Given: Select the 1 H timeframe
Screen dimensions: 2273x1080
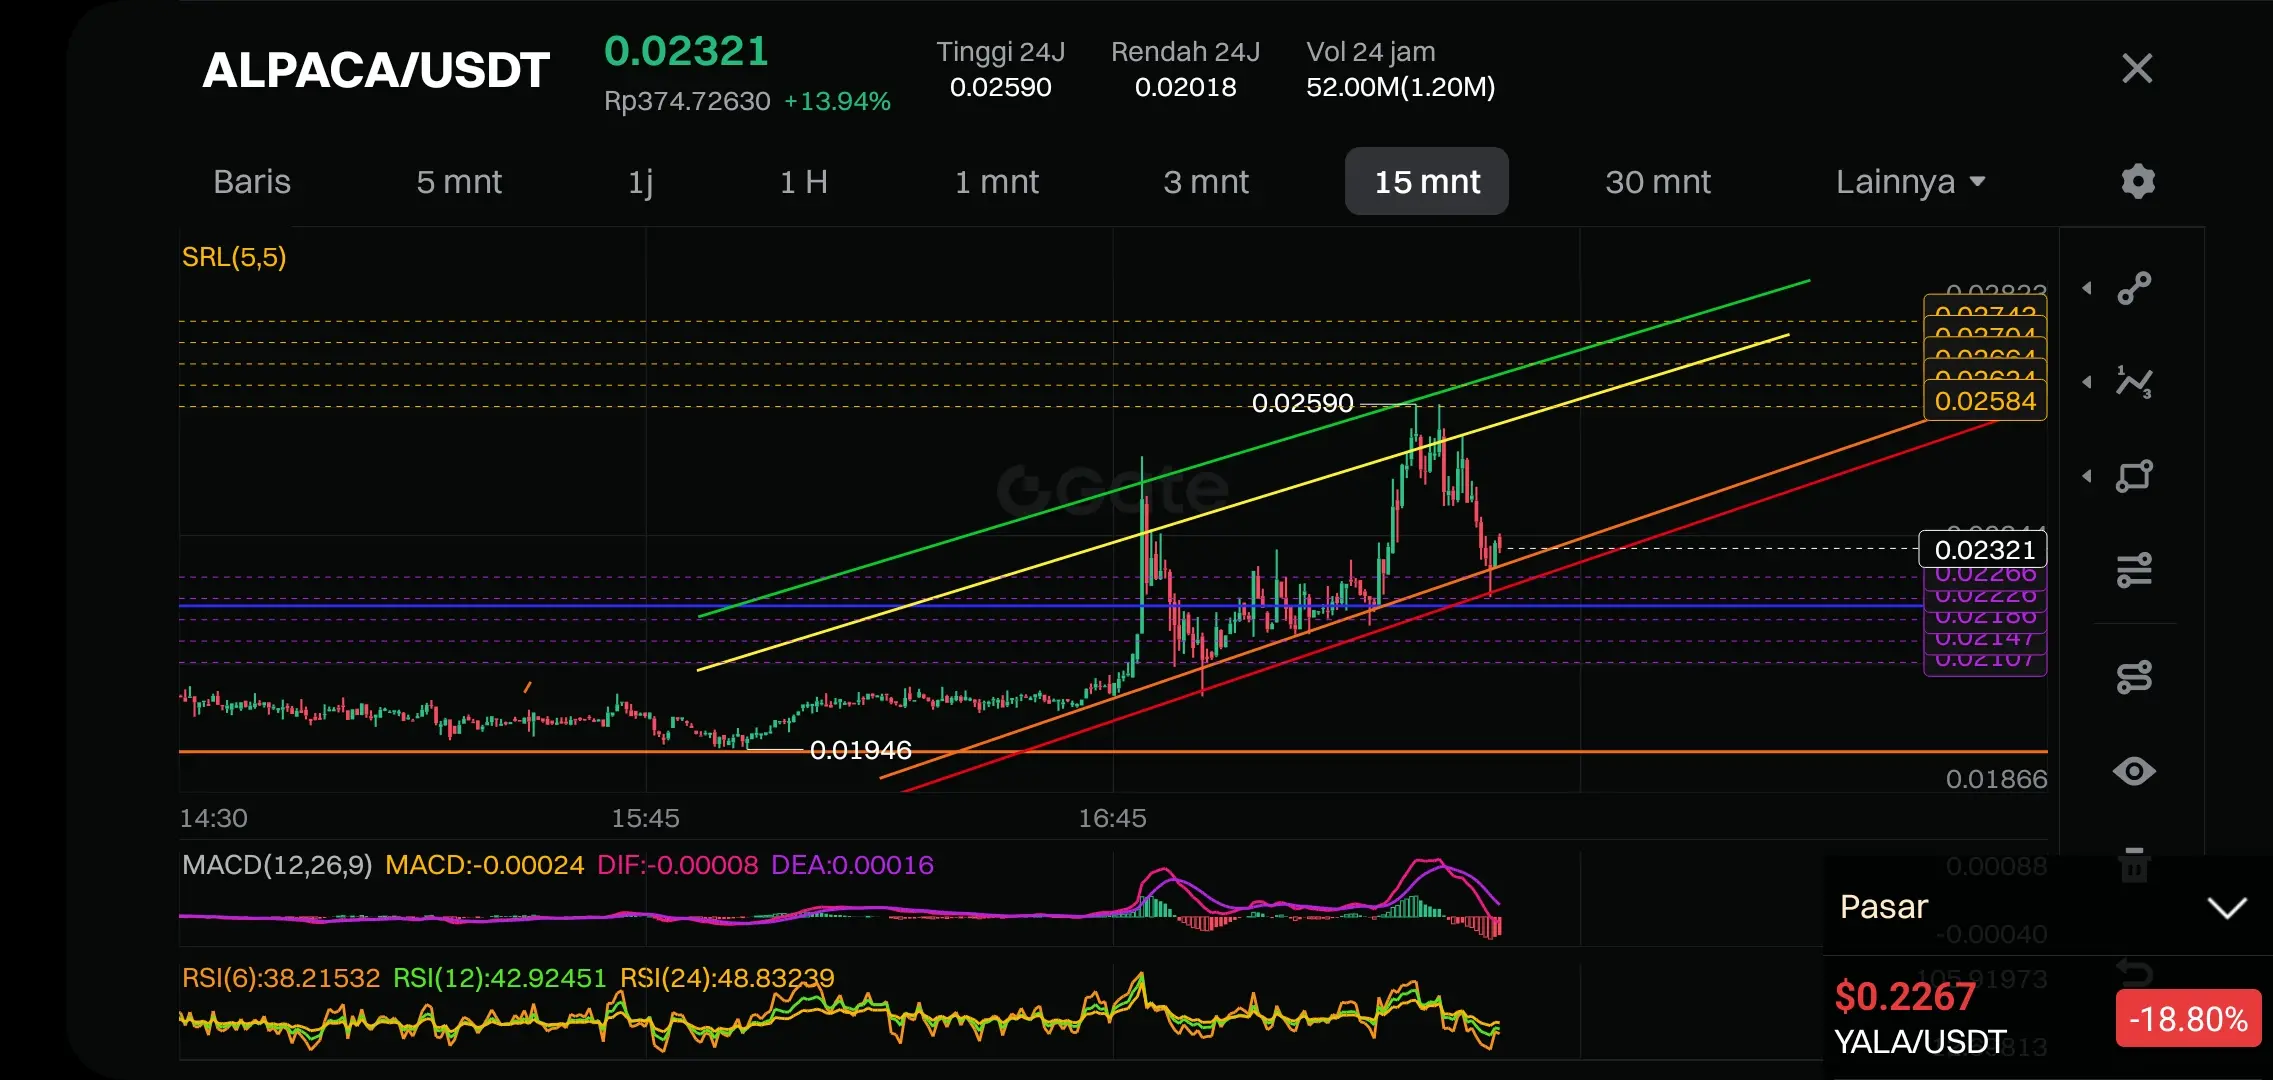Looking at the screenshot, I should click(804, 182).
